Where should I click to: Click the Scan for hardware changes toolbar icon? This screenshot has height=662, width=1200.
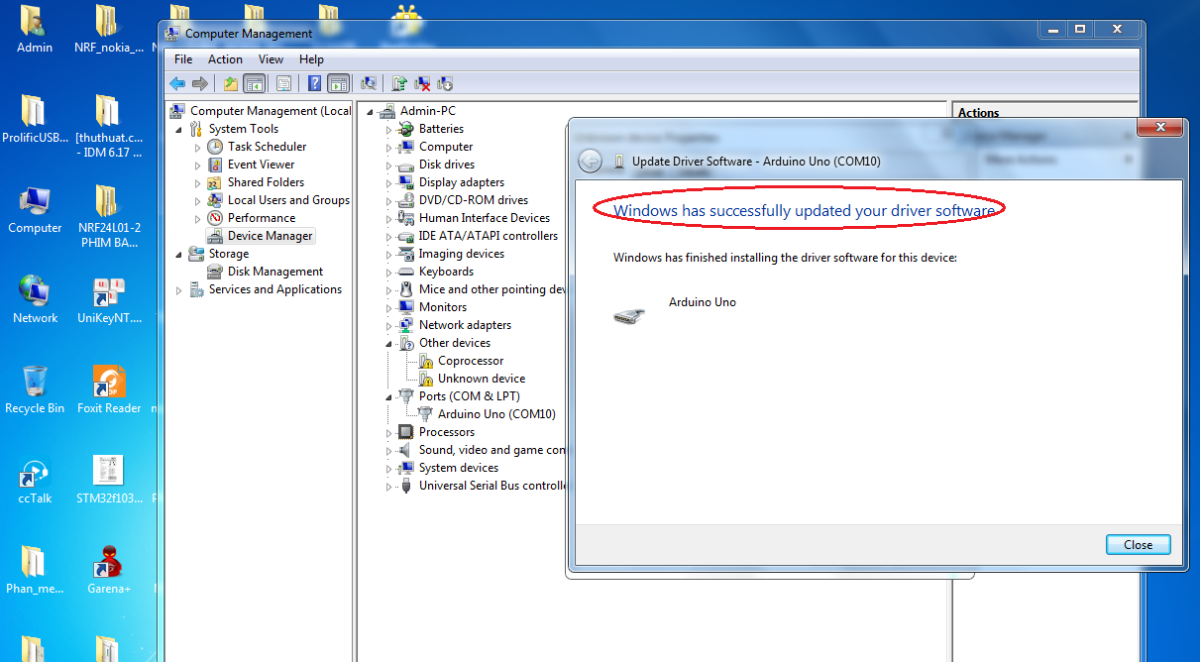pyautogui.click(x=369, y=83)
